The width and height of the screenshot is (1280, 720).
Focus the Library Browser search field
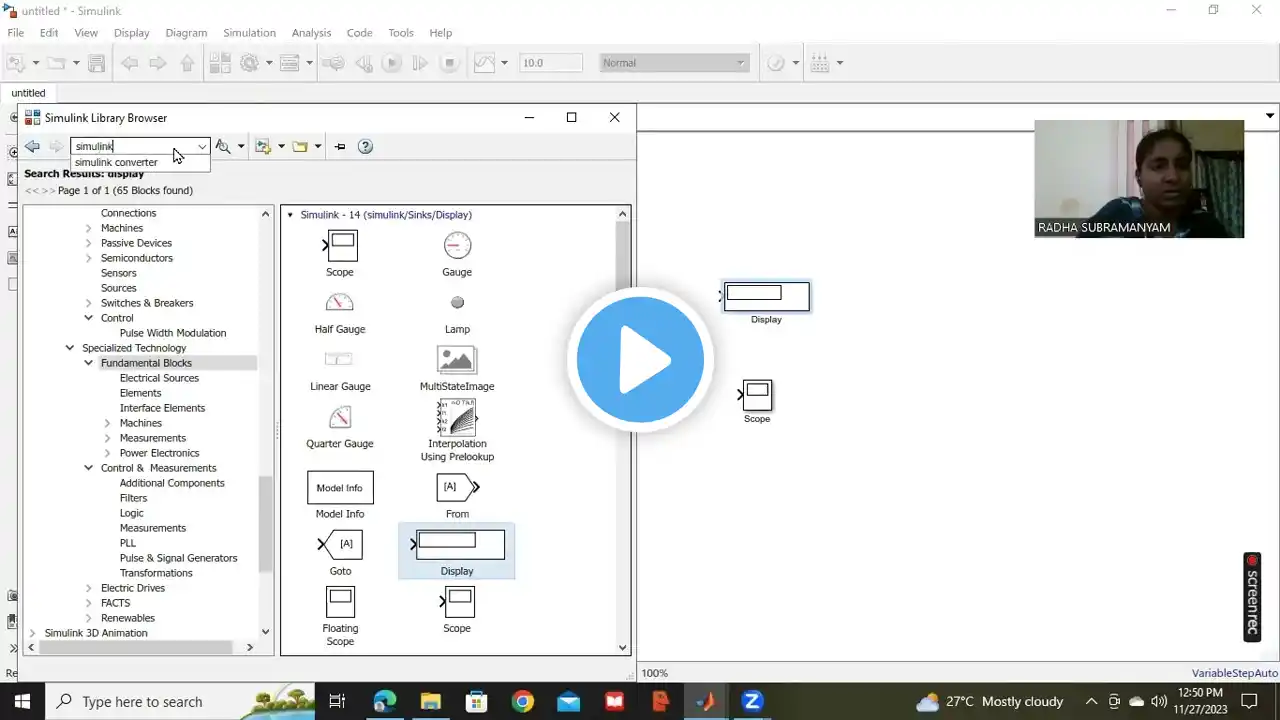pos(133,146)
